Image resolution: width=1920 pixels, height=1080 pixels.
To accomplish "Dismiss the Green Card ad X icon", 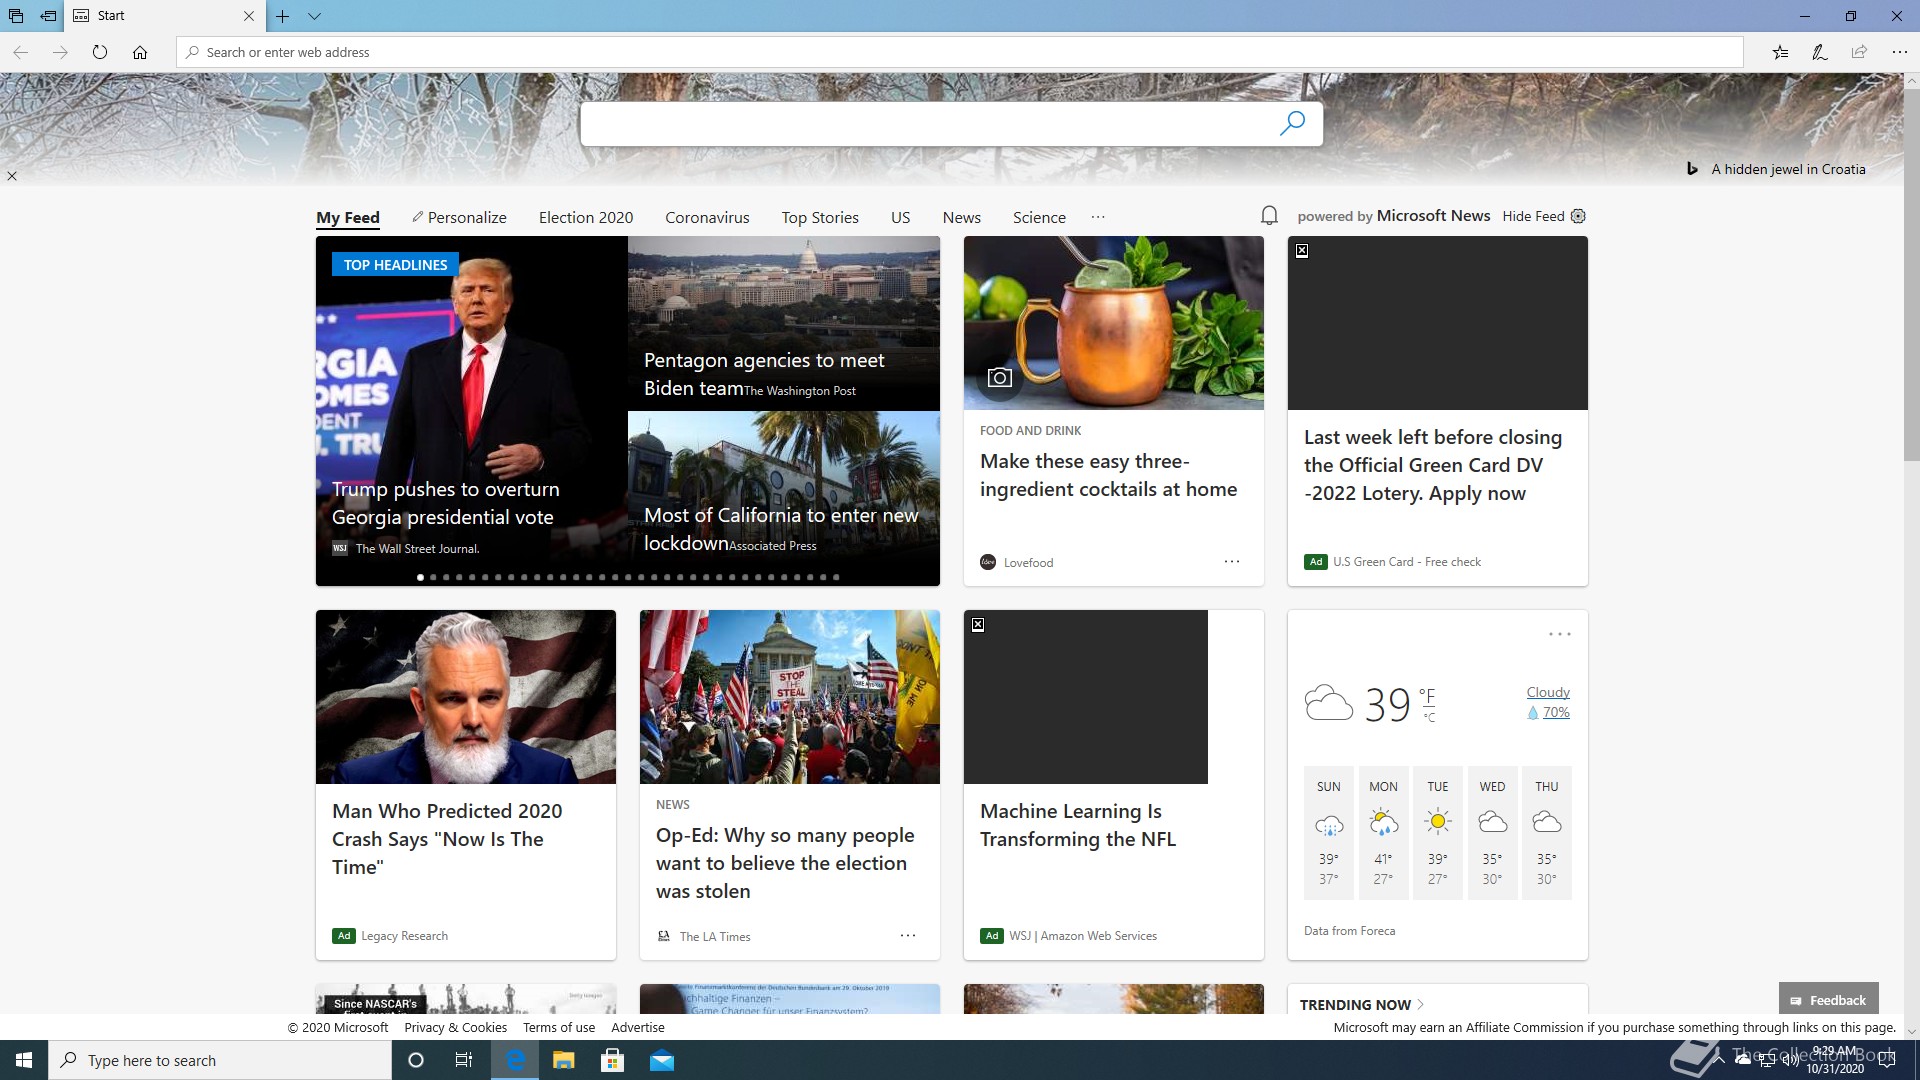I will tap(1302, 251).
